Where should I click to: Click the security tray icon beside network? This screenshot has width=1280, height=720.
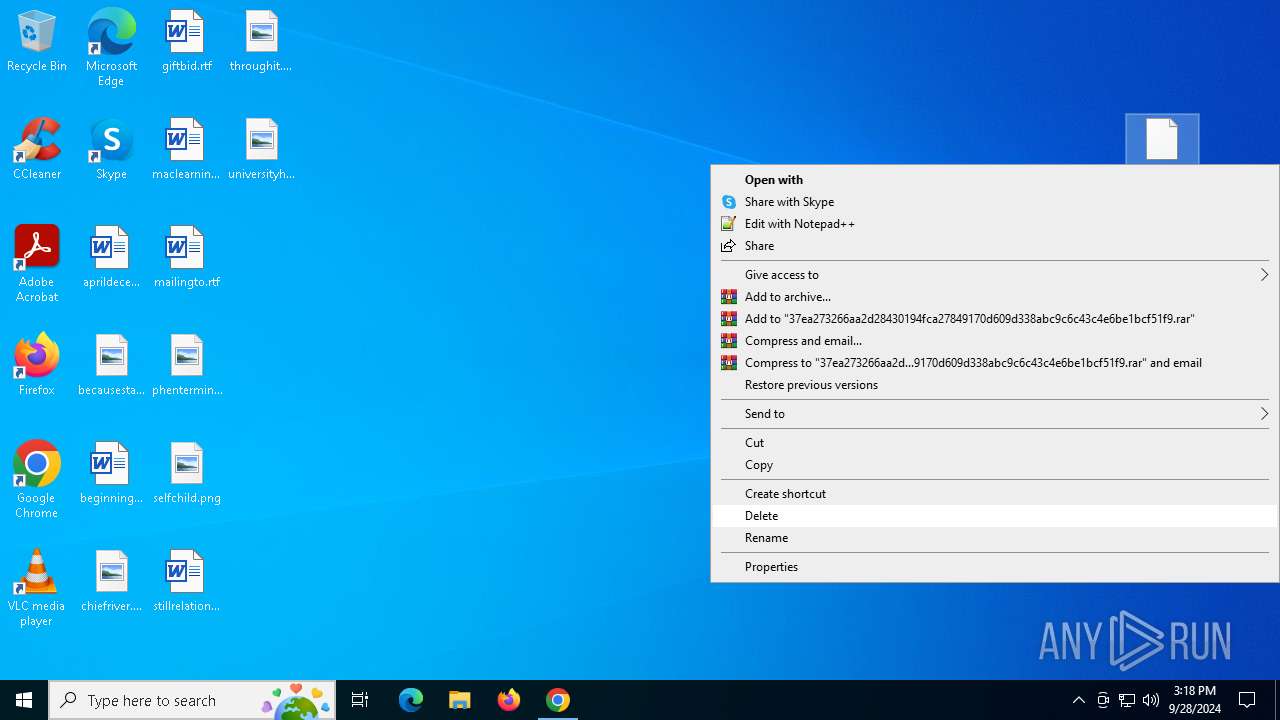(x=1103, y=700)
